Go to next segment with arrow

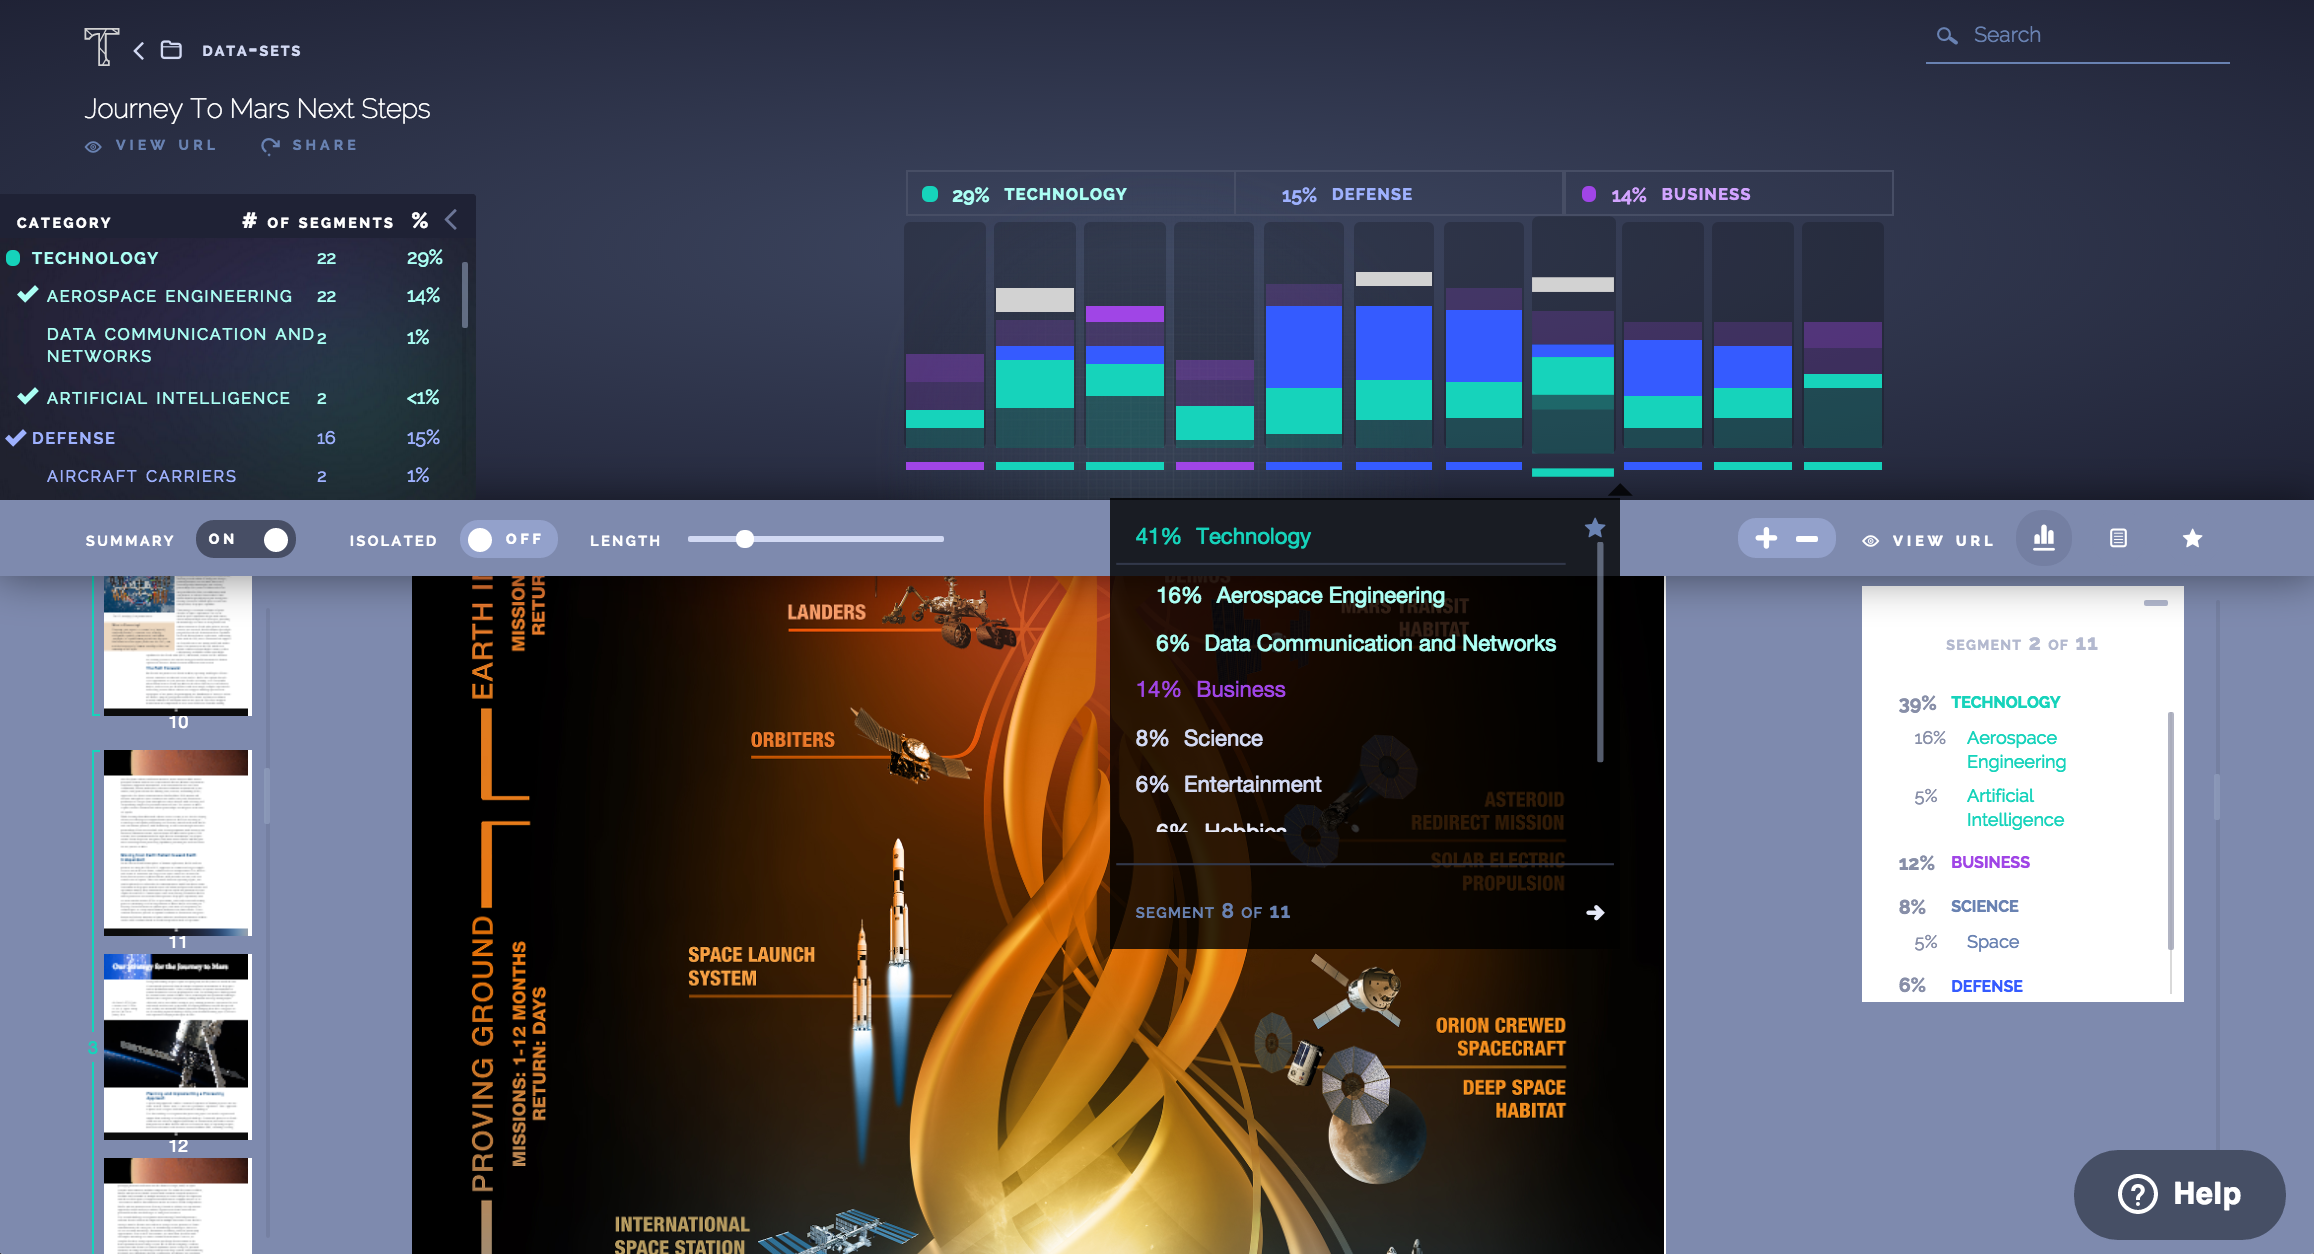[x=1595, y=912]
